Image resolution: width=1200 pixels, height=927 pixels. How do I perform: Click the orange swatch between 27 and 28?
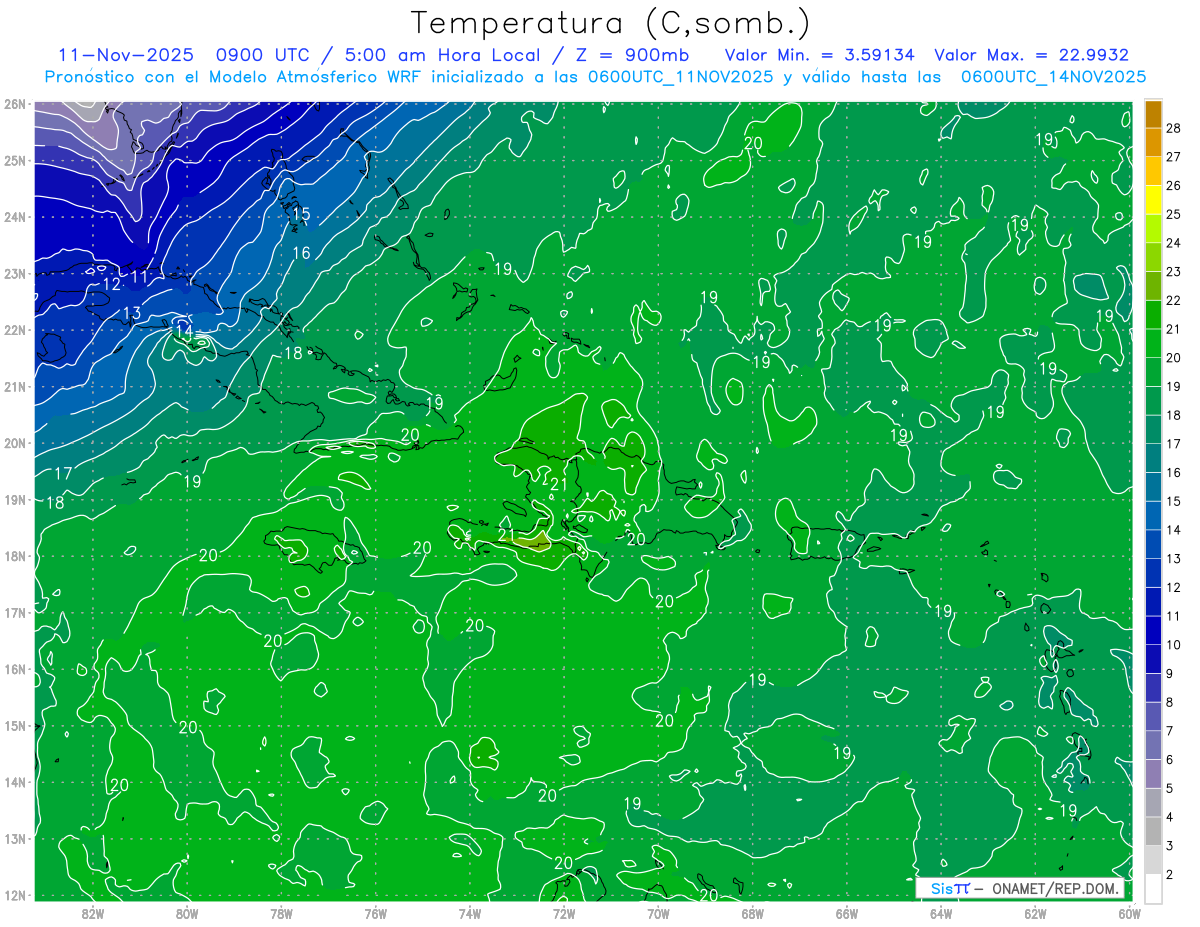(x=1154, y=142)
